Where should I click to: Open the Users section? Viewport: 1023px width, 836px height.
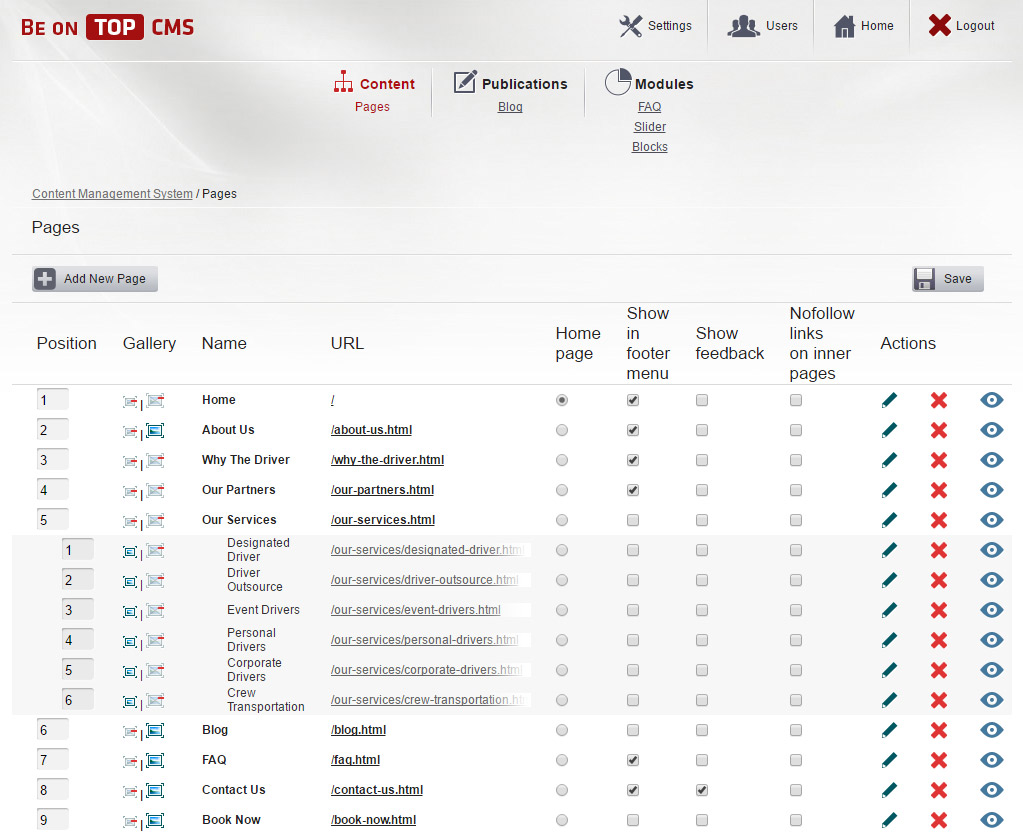point(762,26)
